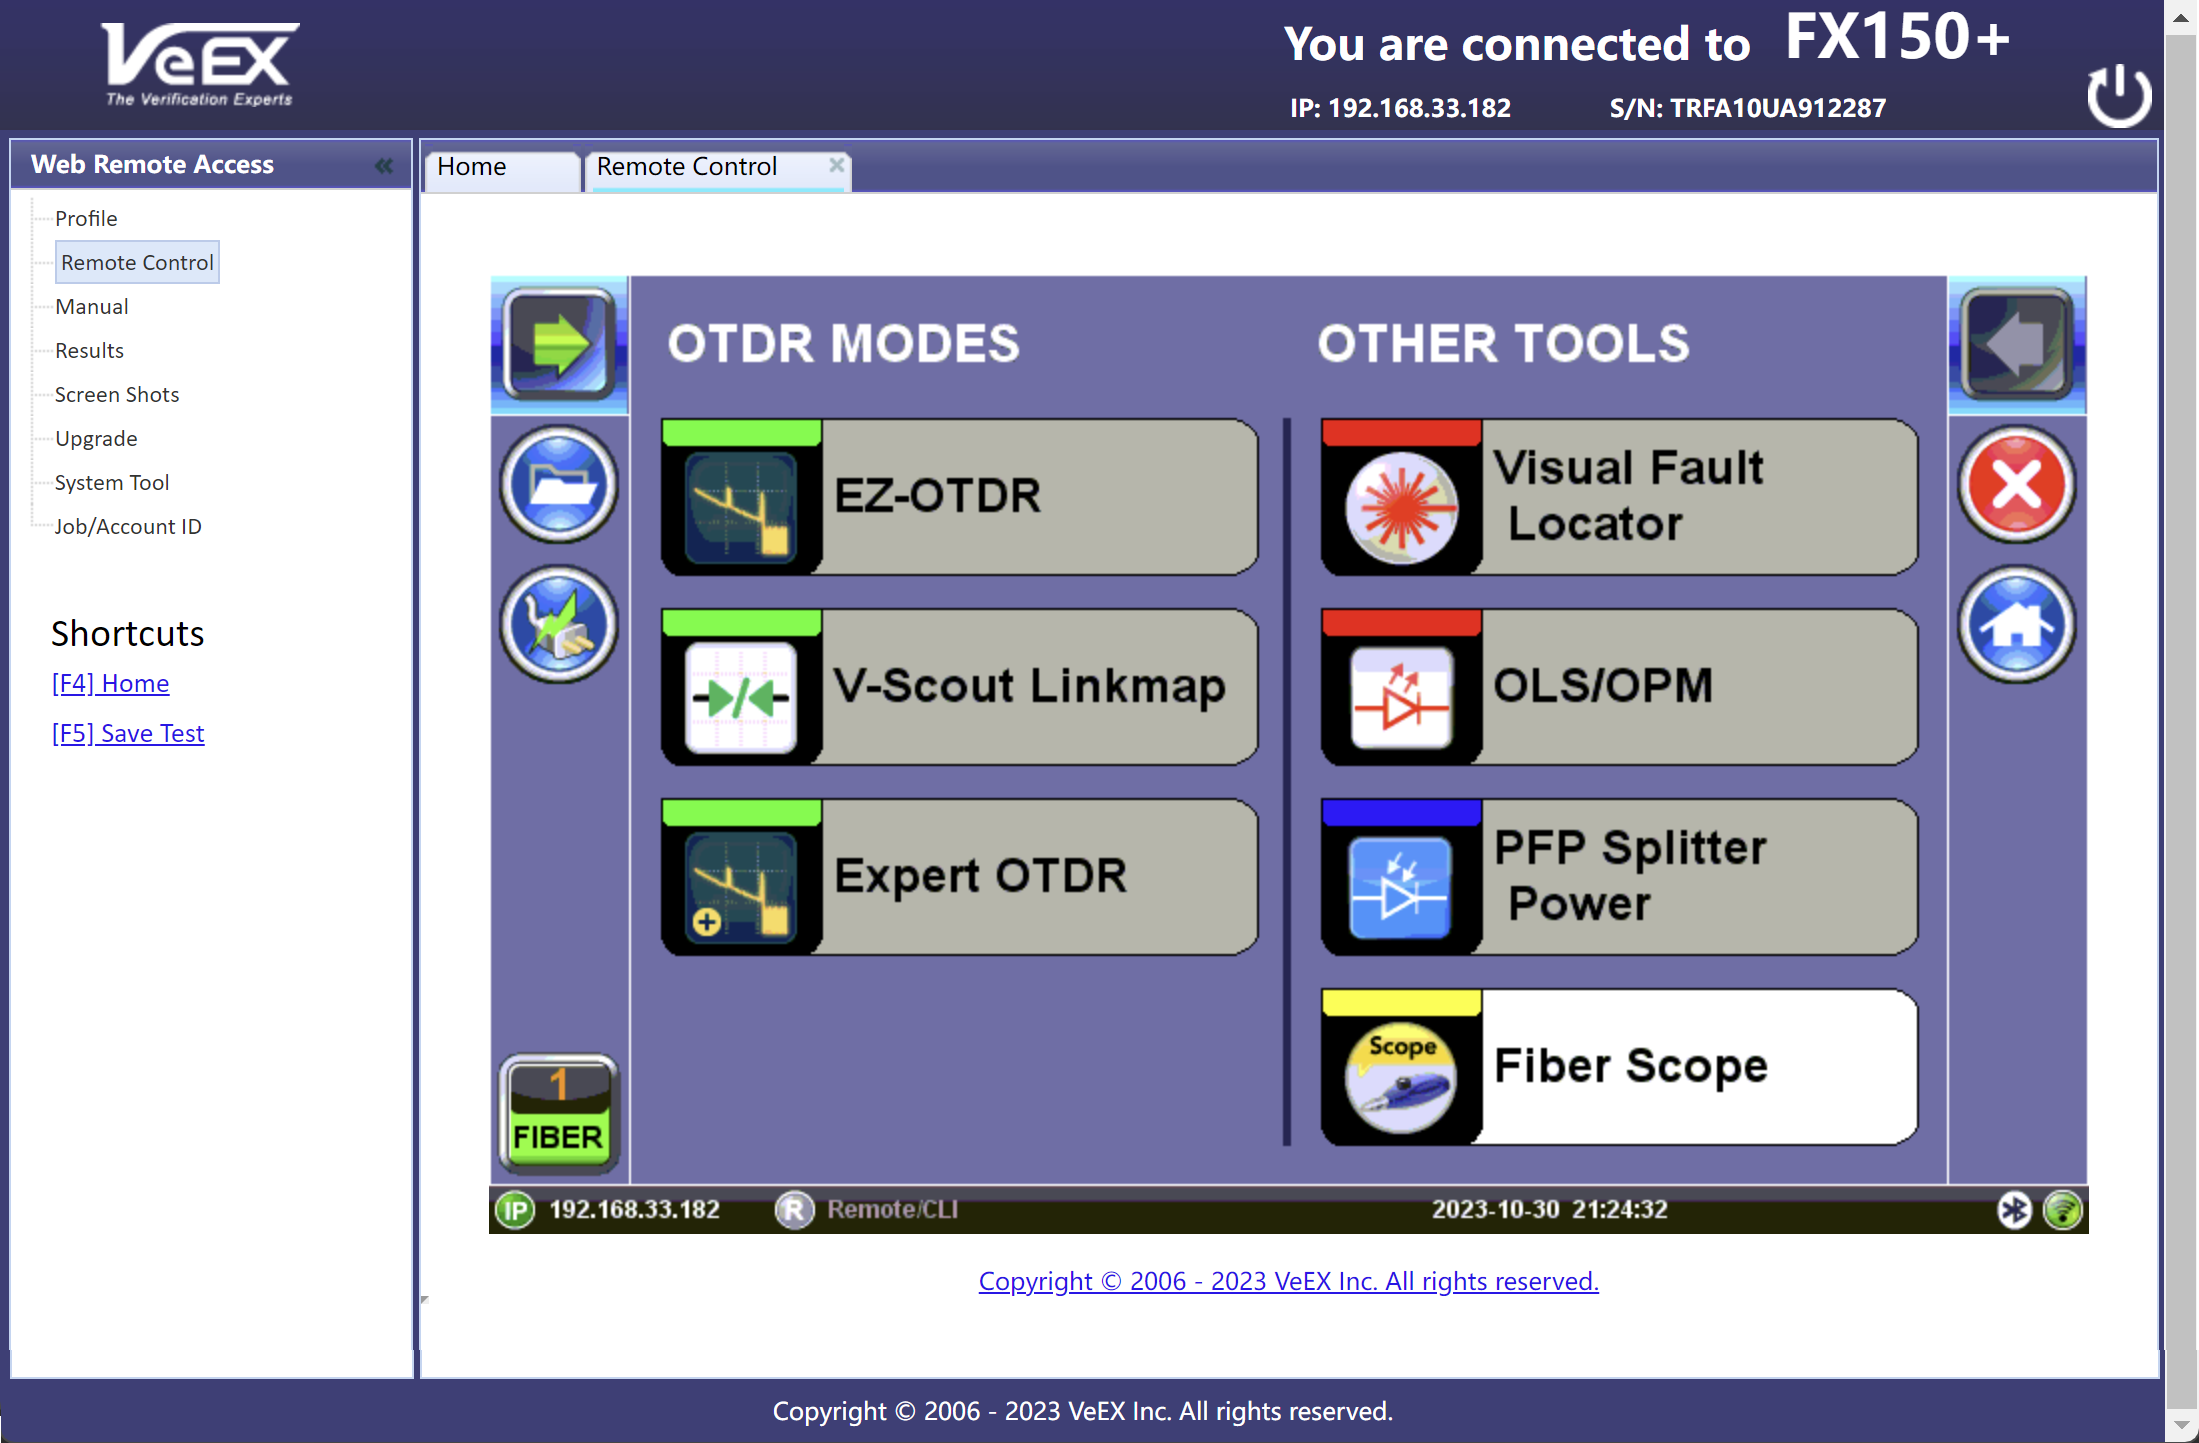Open Screen Shots in the sidebar
Screen dimensions: 2199x1443
117,394
